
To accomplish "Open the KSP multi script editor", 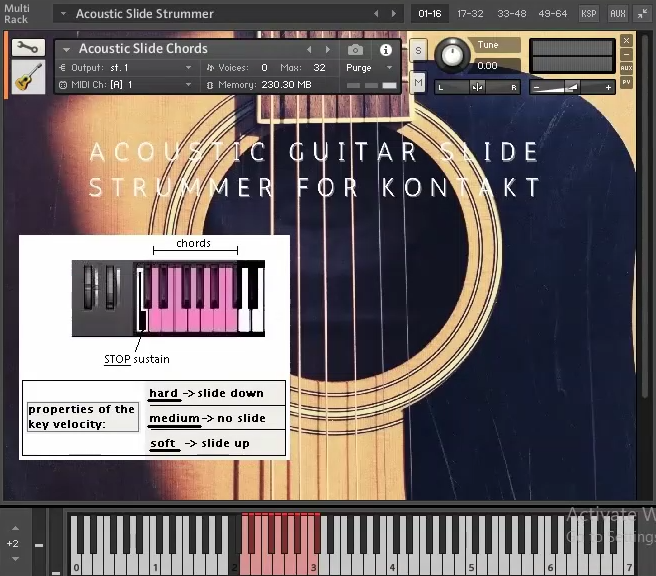I will [589, 13].
